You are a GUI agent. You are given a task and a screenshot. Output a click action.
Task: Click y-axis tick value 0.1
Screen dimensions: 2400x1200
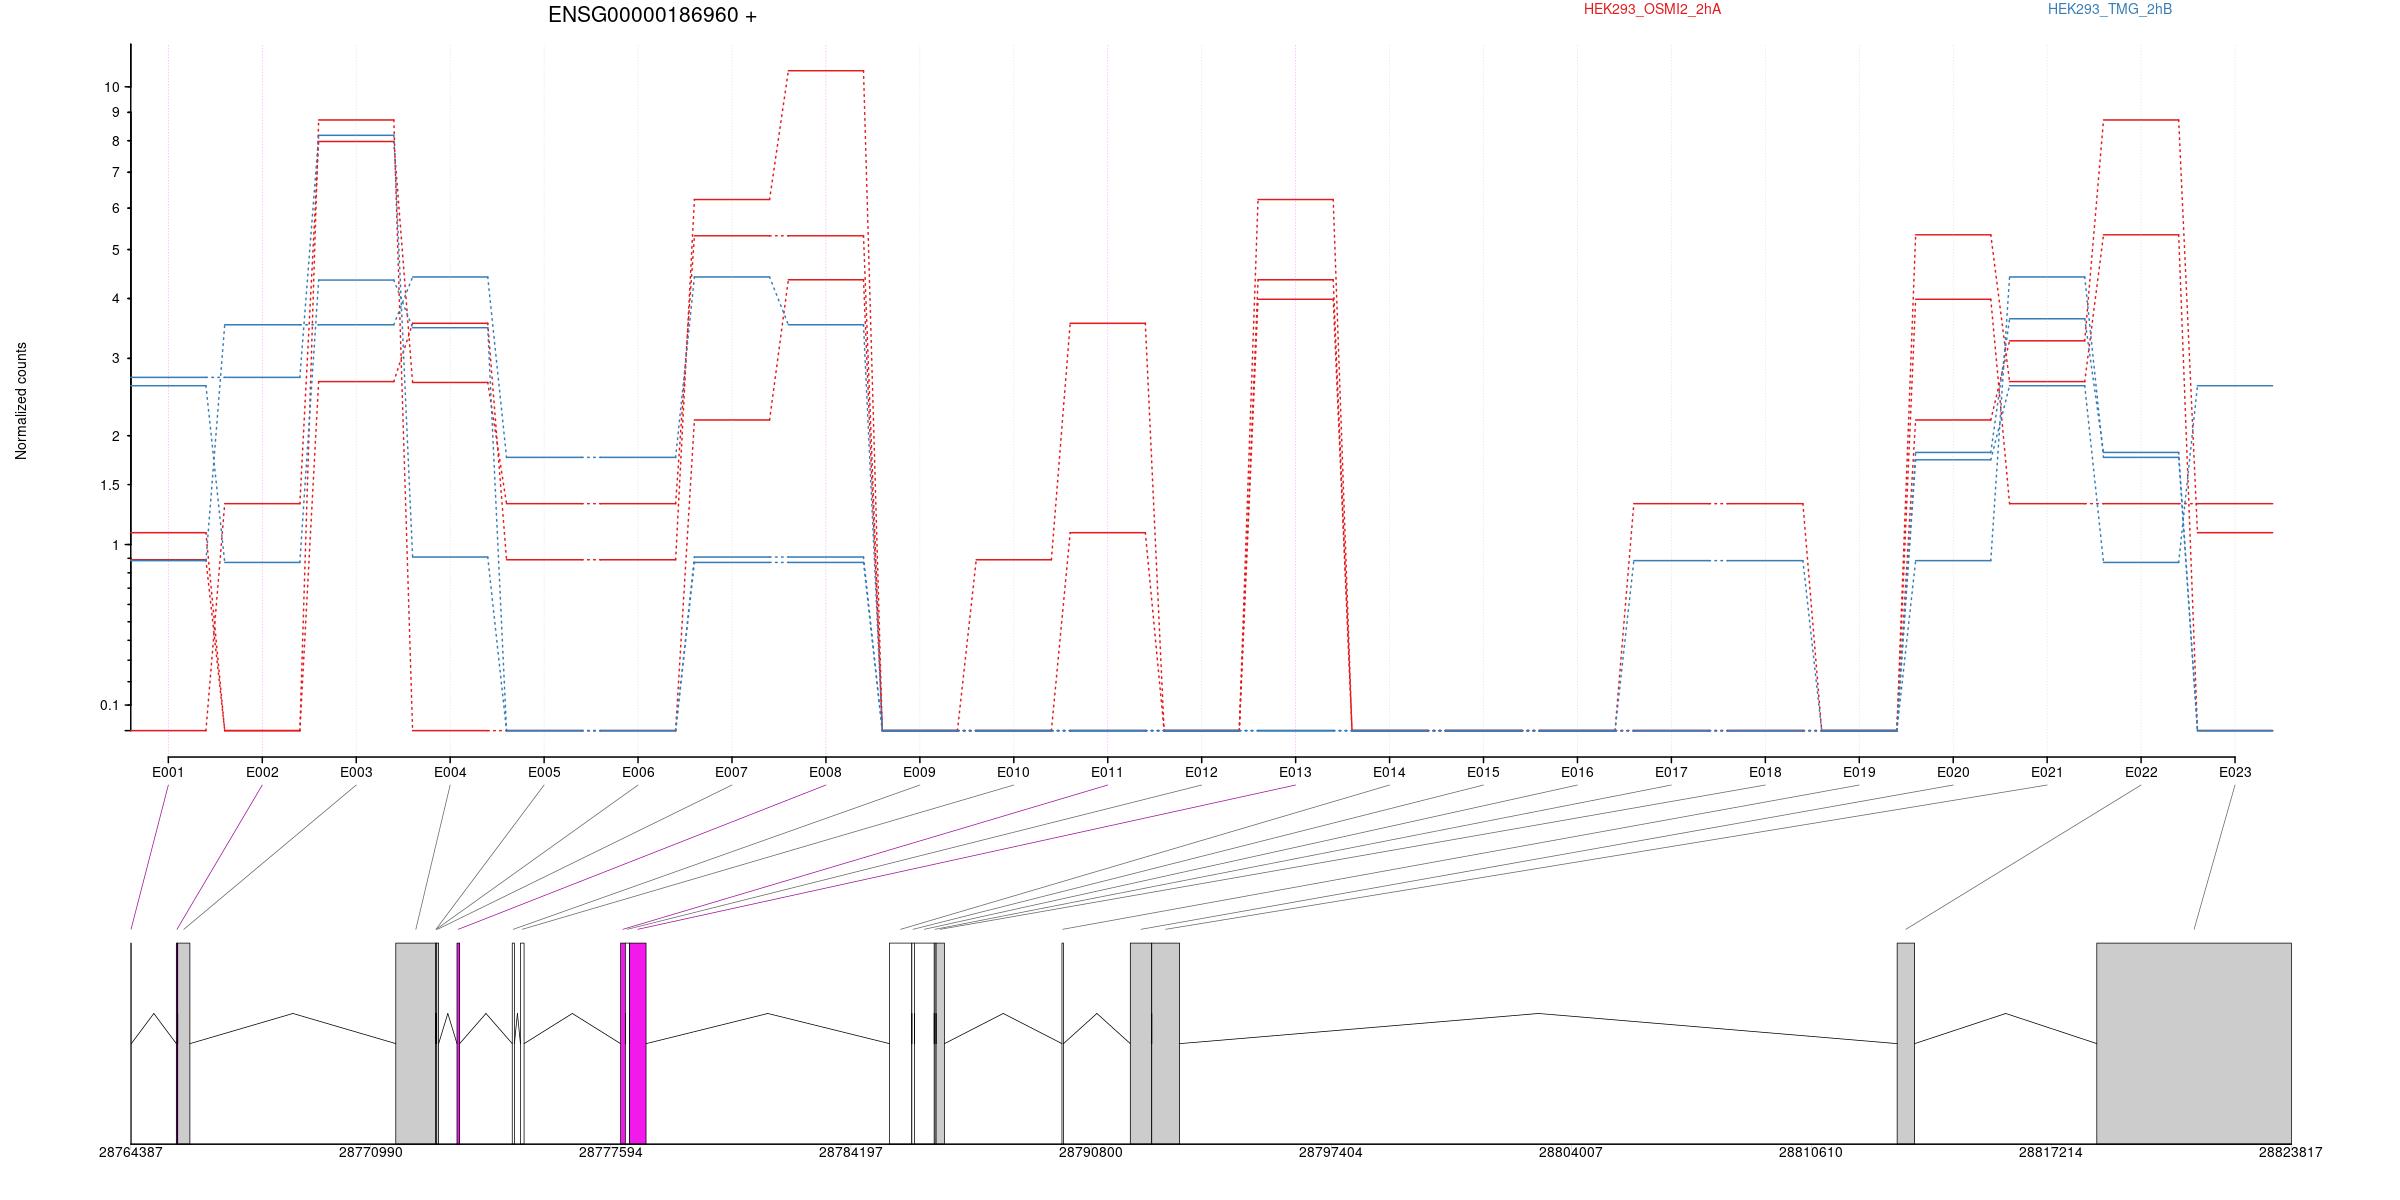pos(110,706)
